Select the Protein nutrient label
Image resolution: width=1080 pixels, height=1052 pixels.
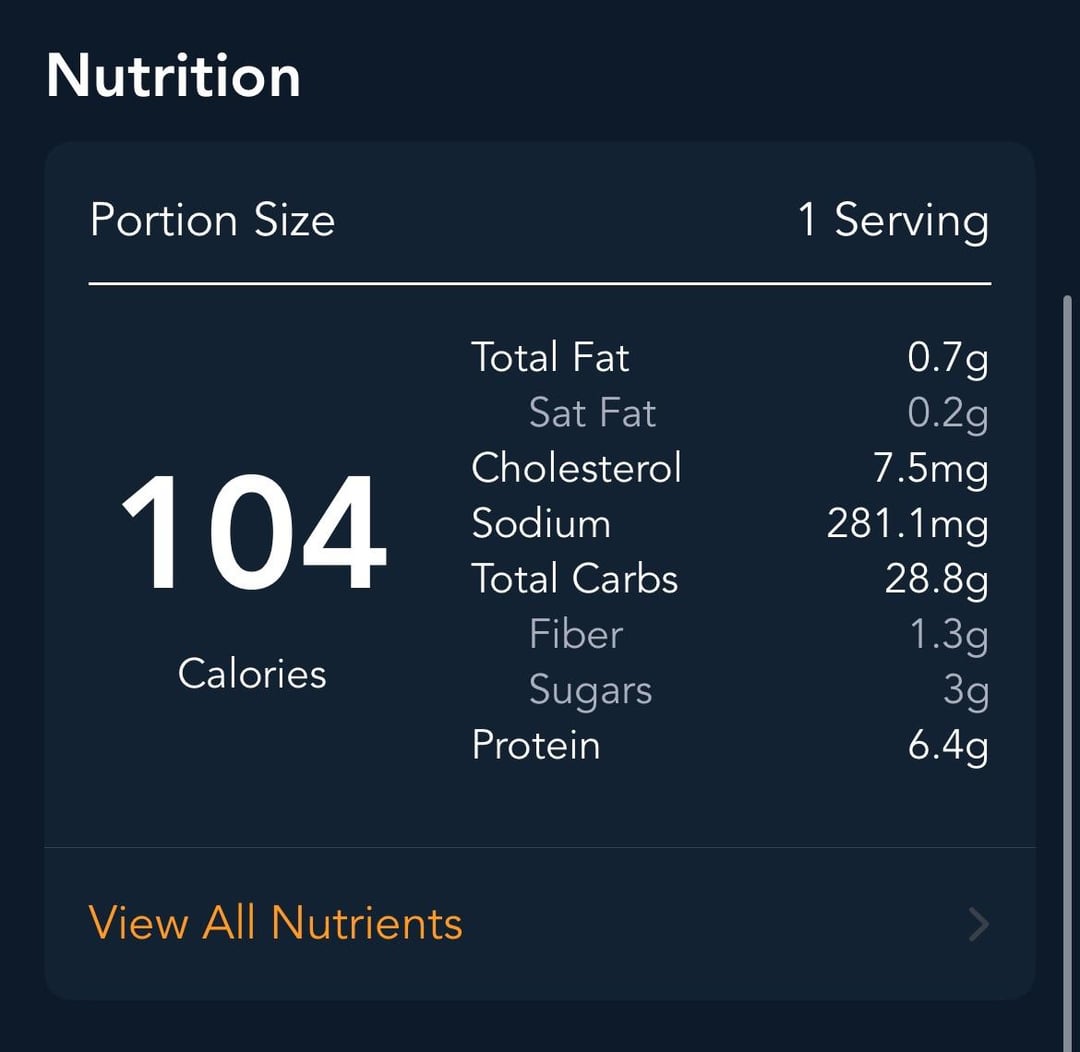click(536, 745)
